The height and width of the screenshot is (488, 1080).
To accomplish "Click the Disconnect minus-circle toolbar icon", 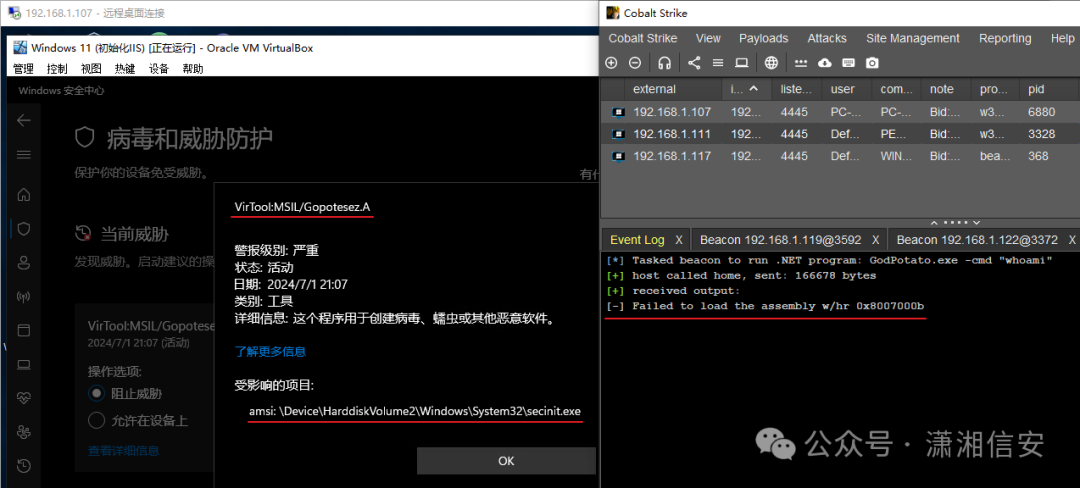I will 635,63.
